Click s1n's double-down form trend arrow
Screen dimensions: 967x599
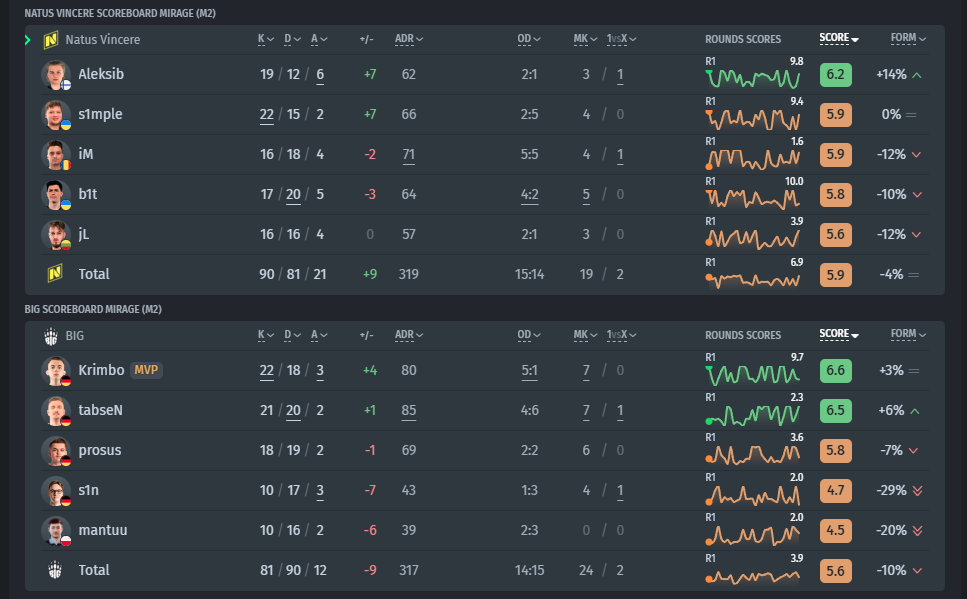point(918,491)
